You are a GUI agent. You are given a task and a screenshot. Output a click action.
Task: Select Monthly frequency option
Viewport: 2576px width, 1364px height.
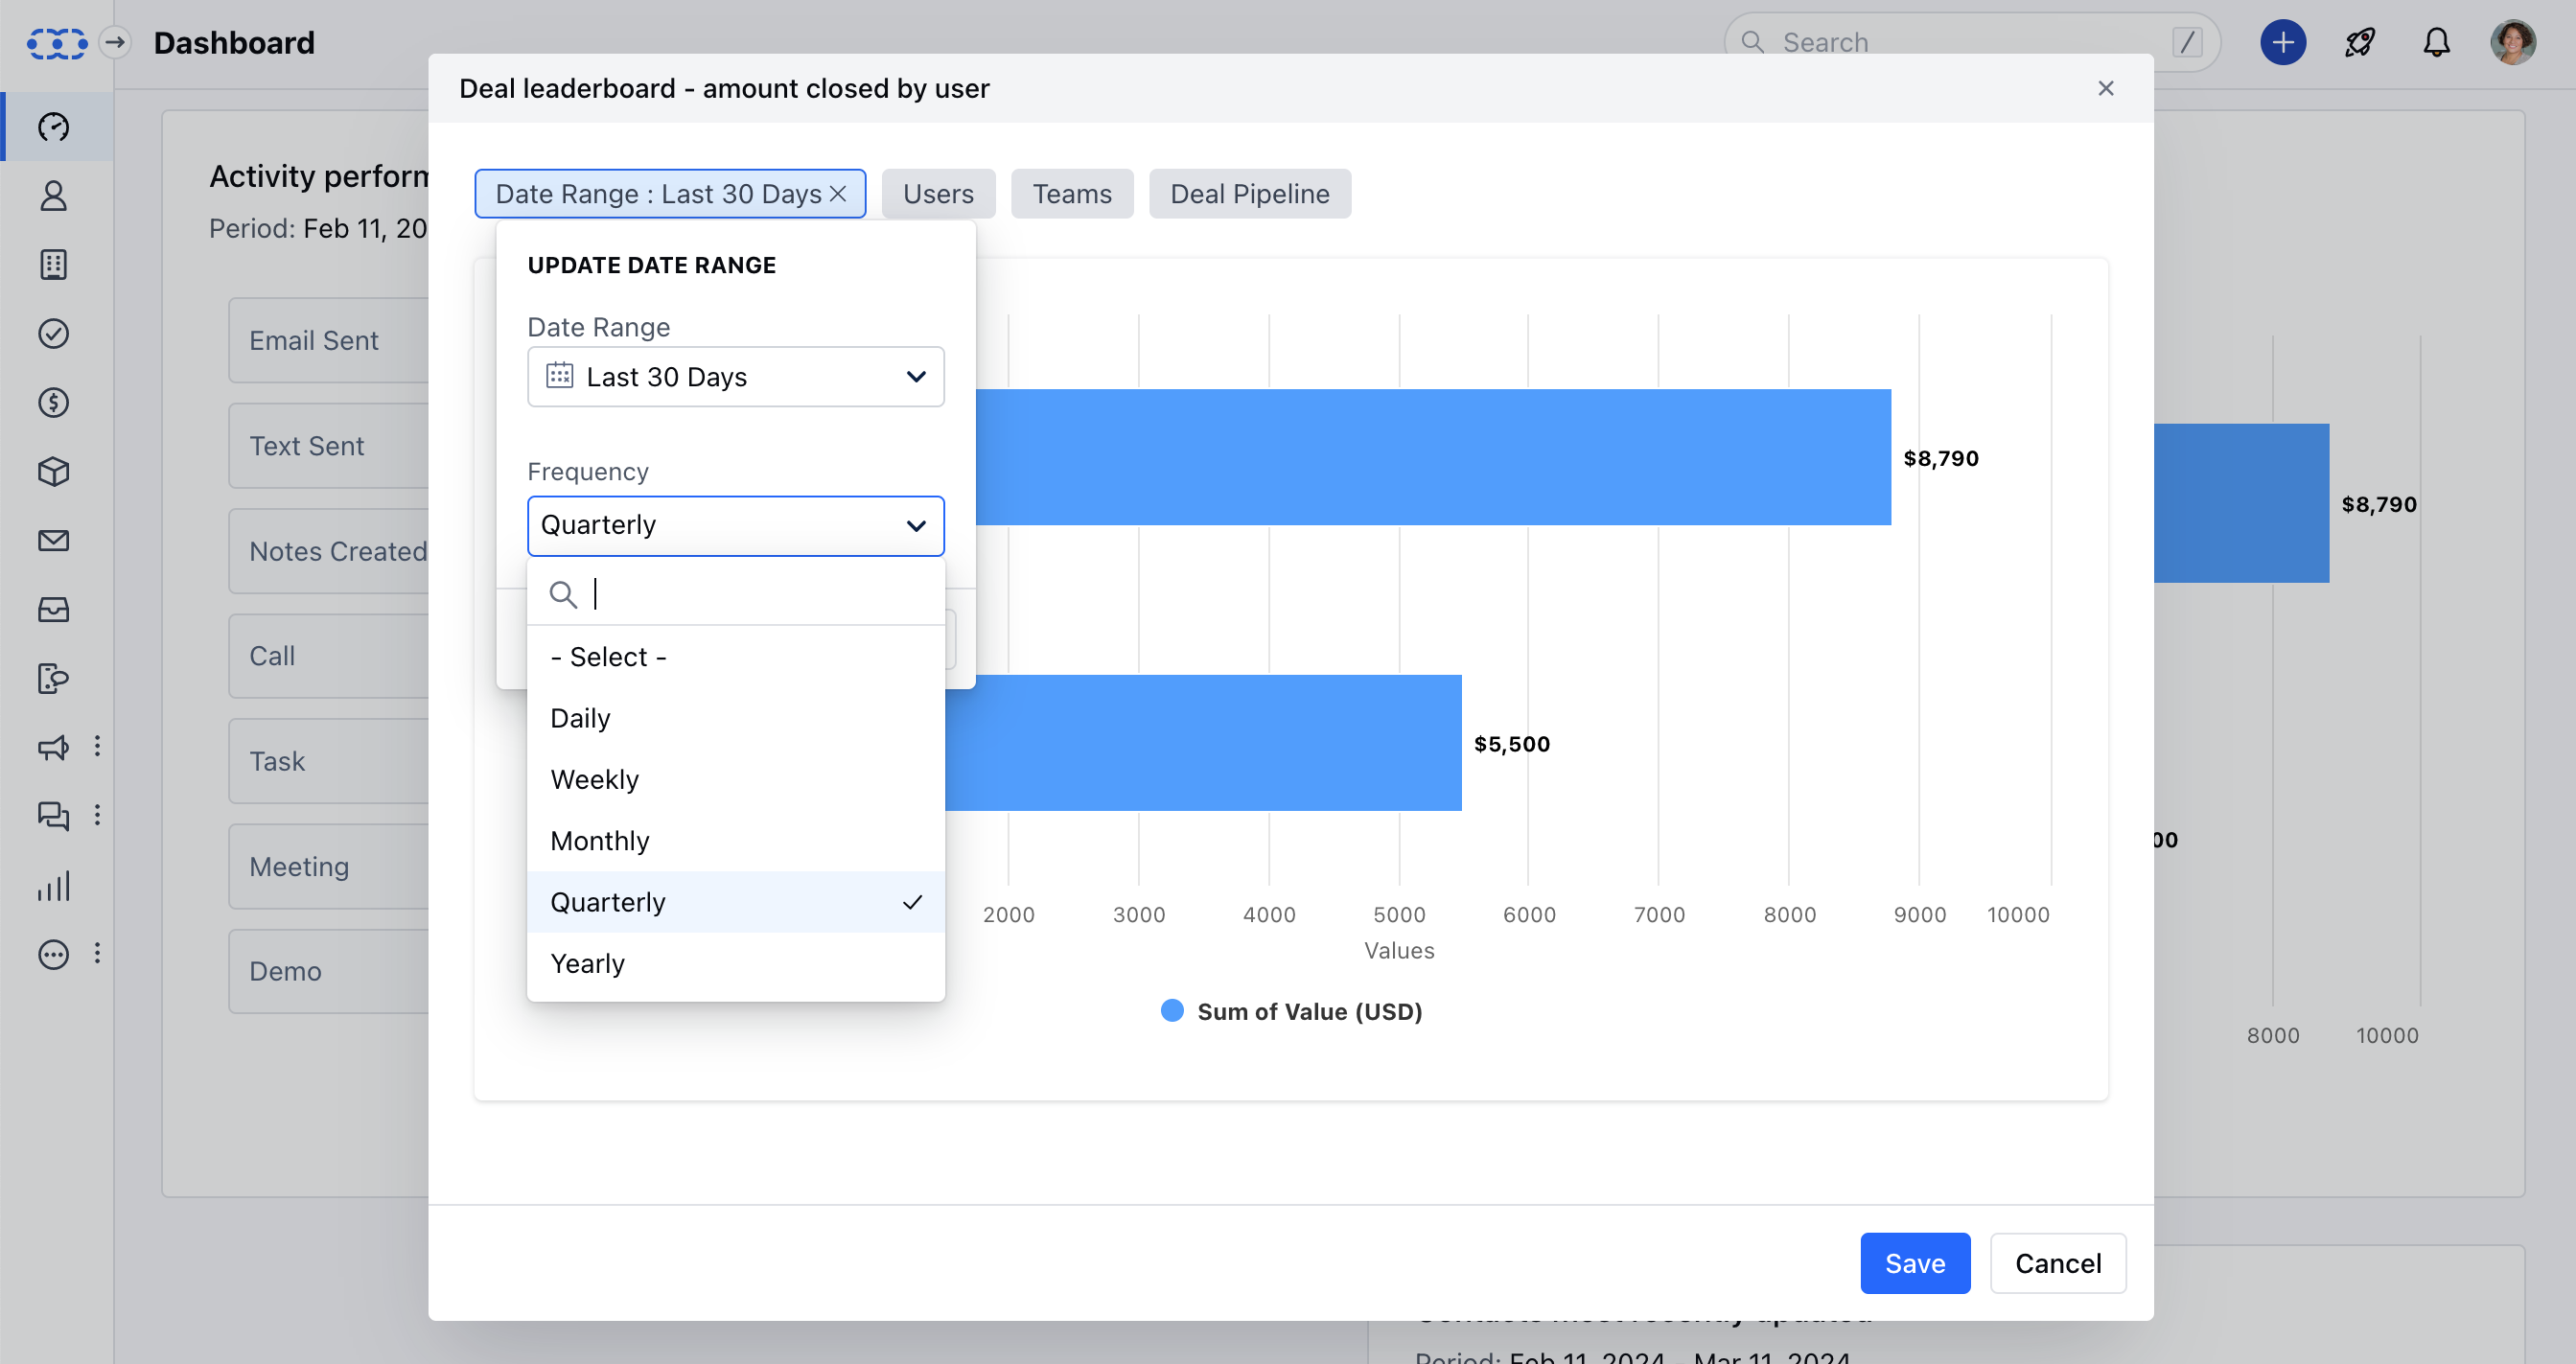[735, 841]
